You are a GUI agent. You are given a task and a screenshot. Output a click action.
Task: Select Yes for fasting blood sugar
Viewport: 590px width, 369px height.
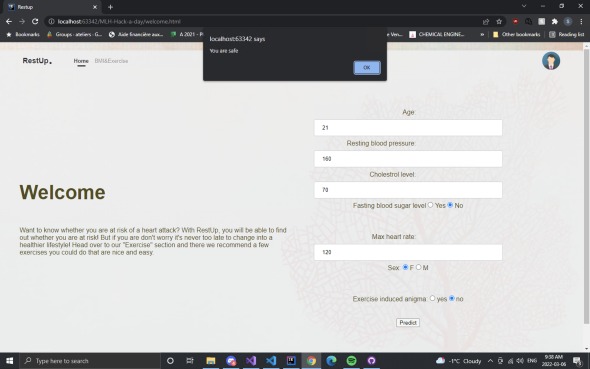click(430, 205)
